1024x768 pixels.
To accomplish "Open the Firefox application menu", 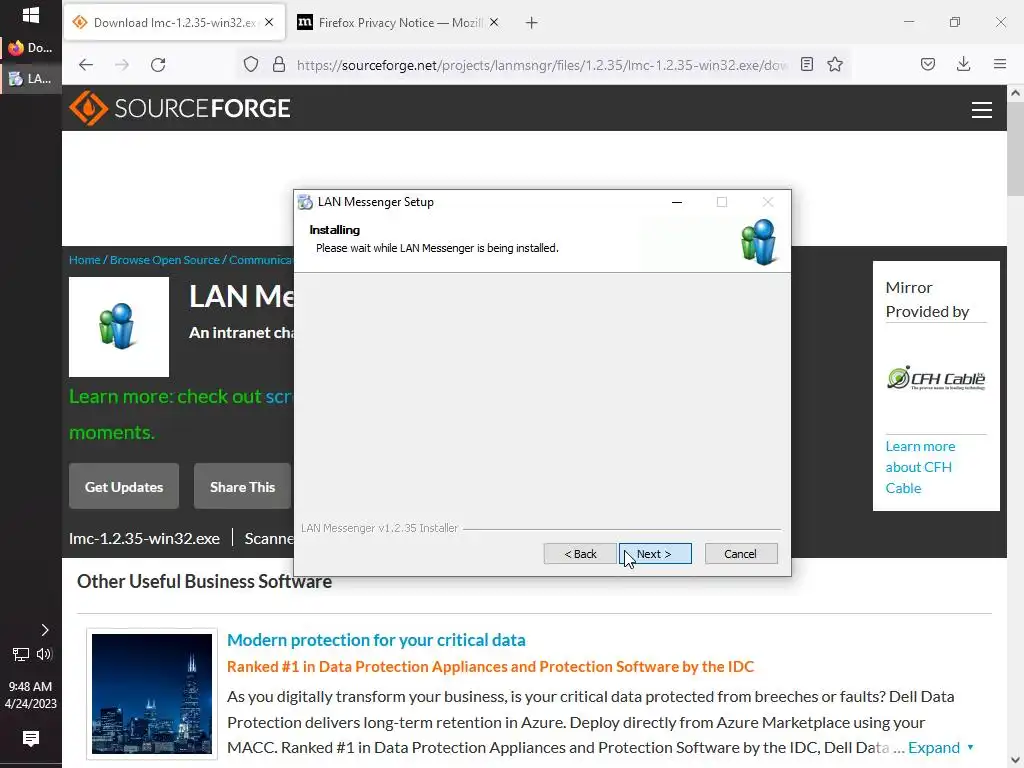I will click(x=1000, y=64).
